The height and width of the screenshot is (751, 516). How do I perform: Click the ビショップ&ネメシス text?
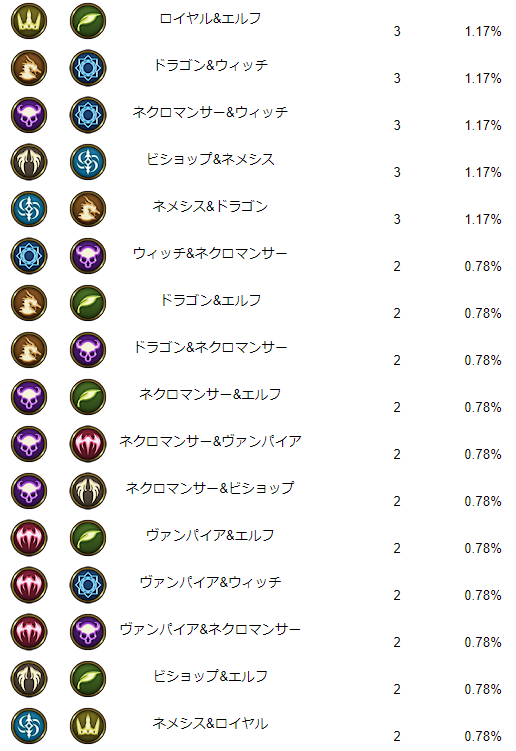click(210, 159)
